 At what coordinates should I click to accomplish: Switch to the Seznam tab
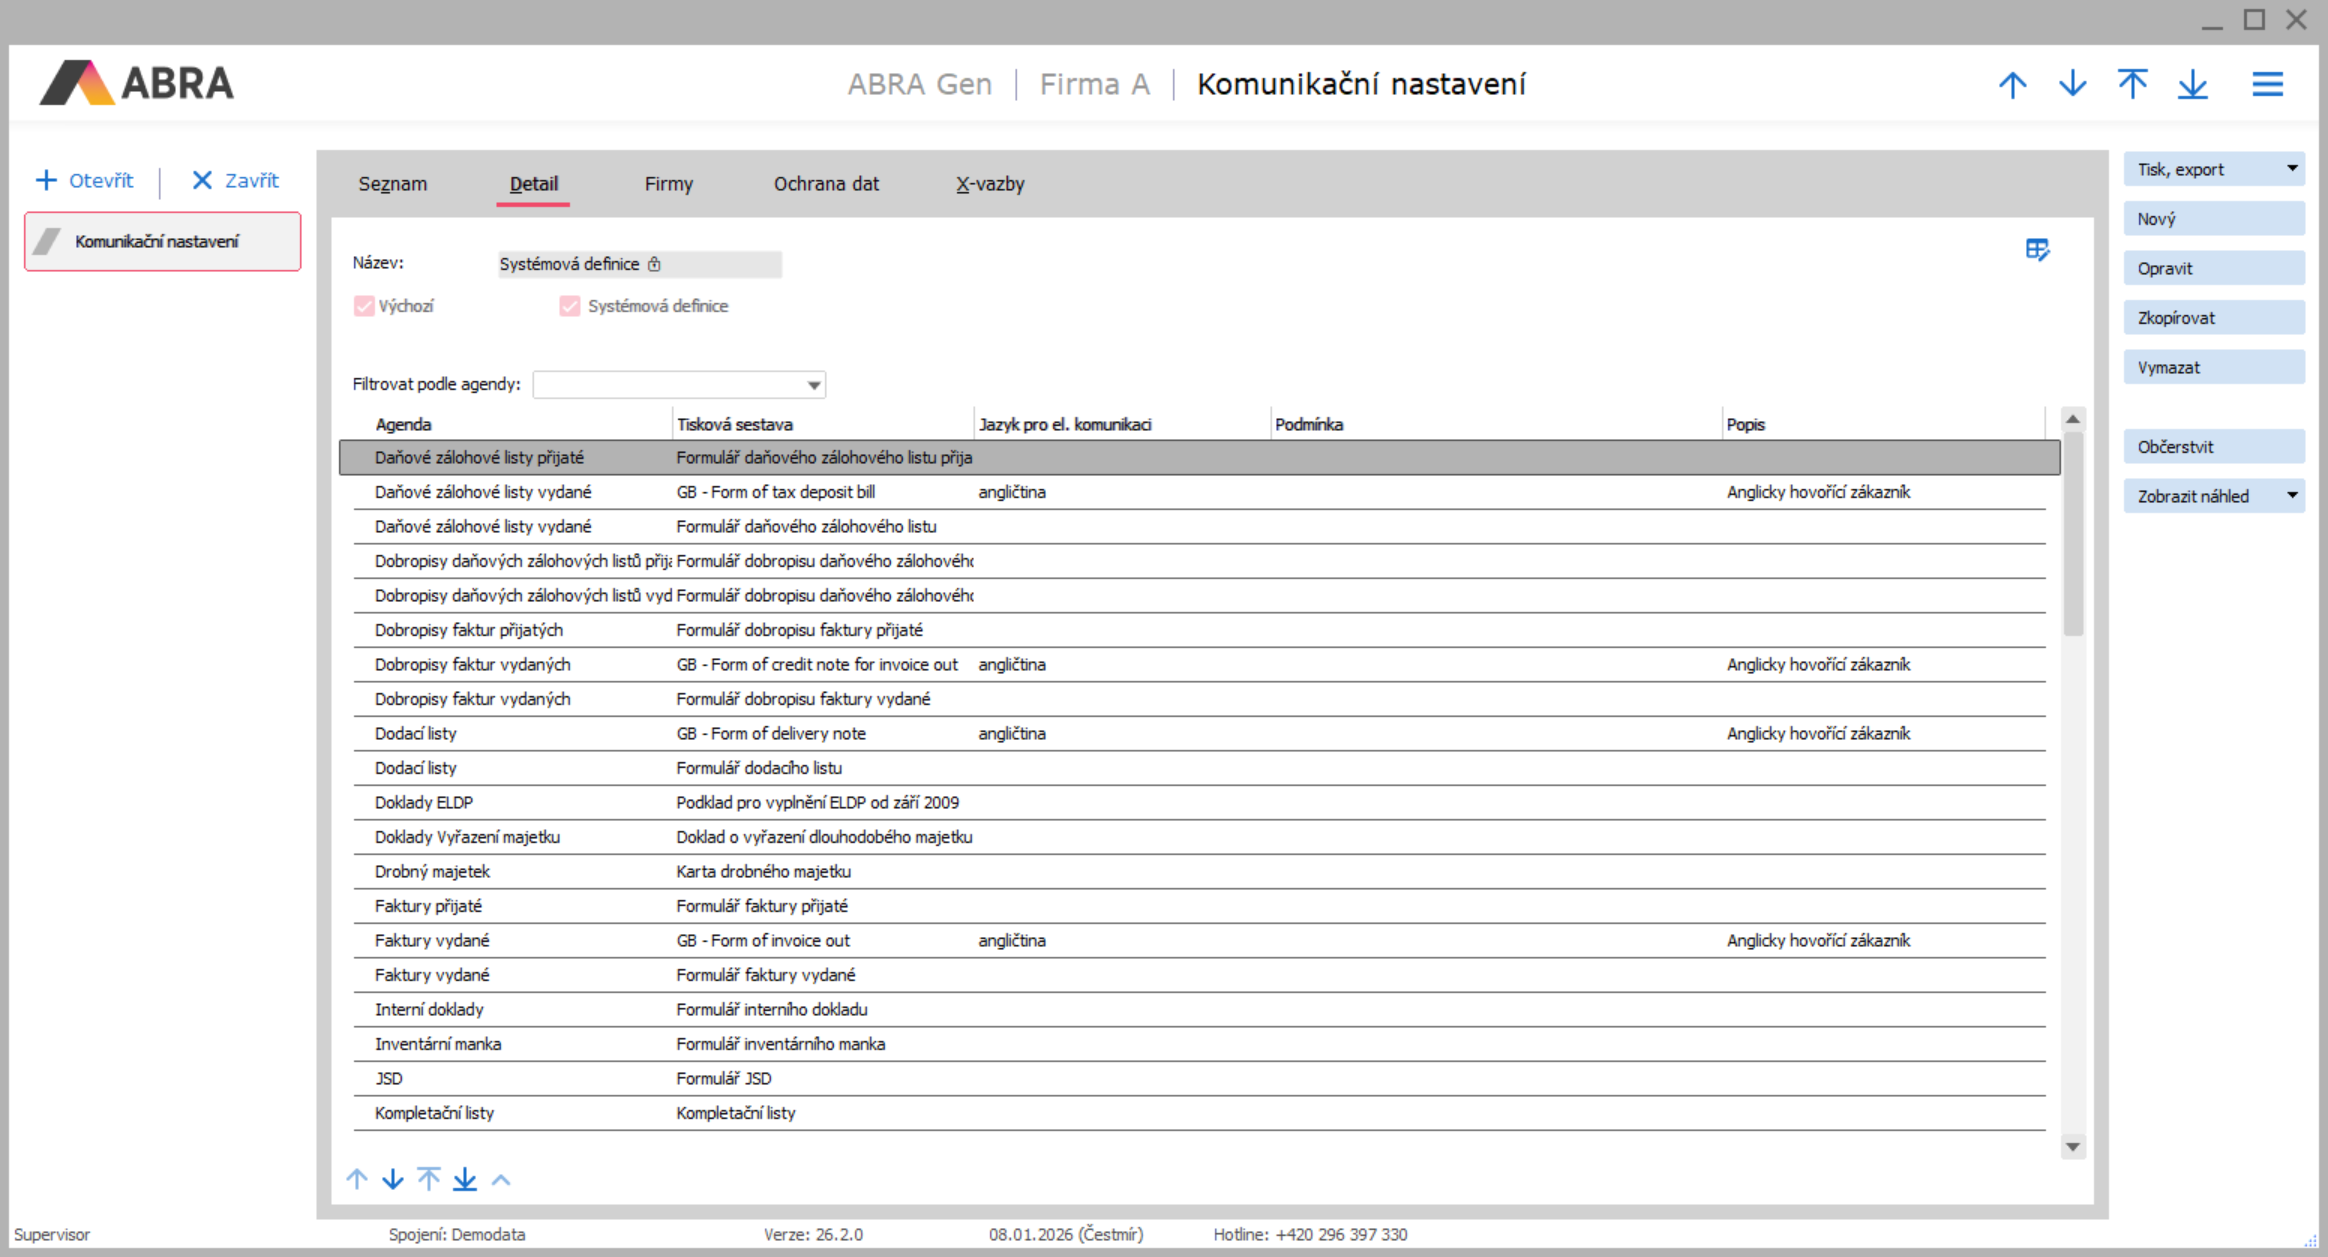pos(392,184)
